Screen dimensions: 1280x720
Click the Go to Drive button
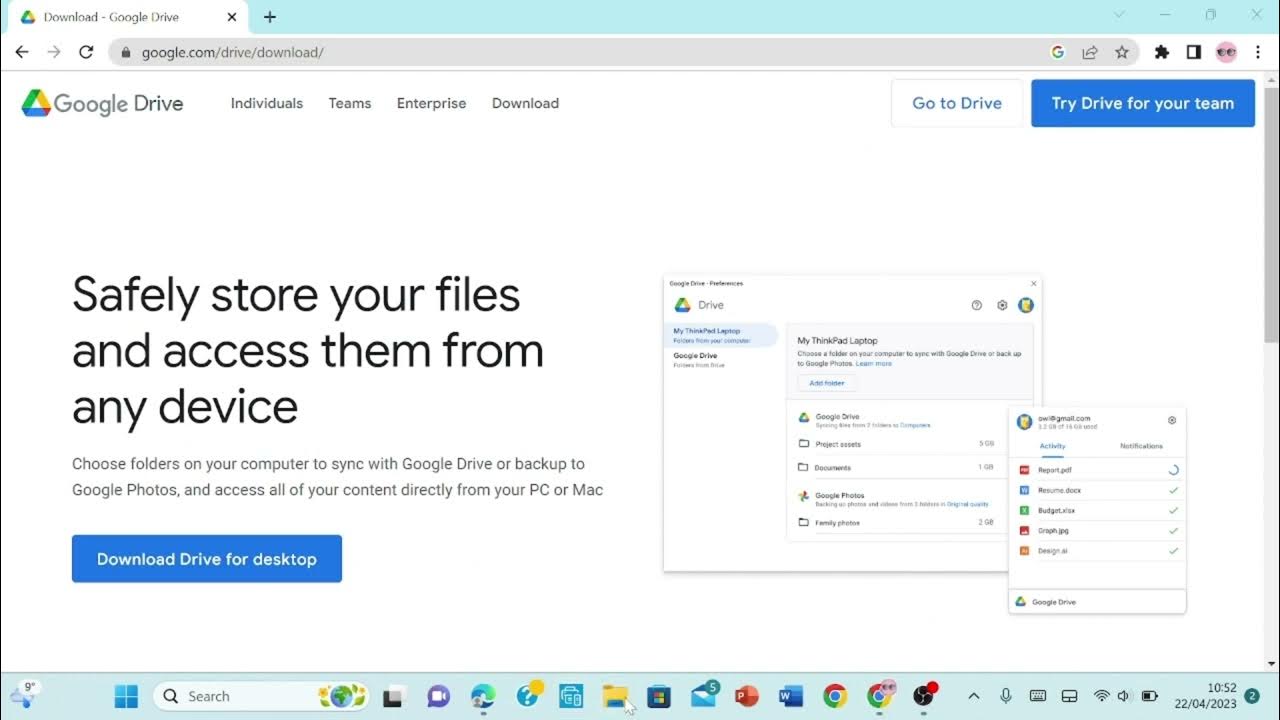[957, 103]
